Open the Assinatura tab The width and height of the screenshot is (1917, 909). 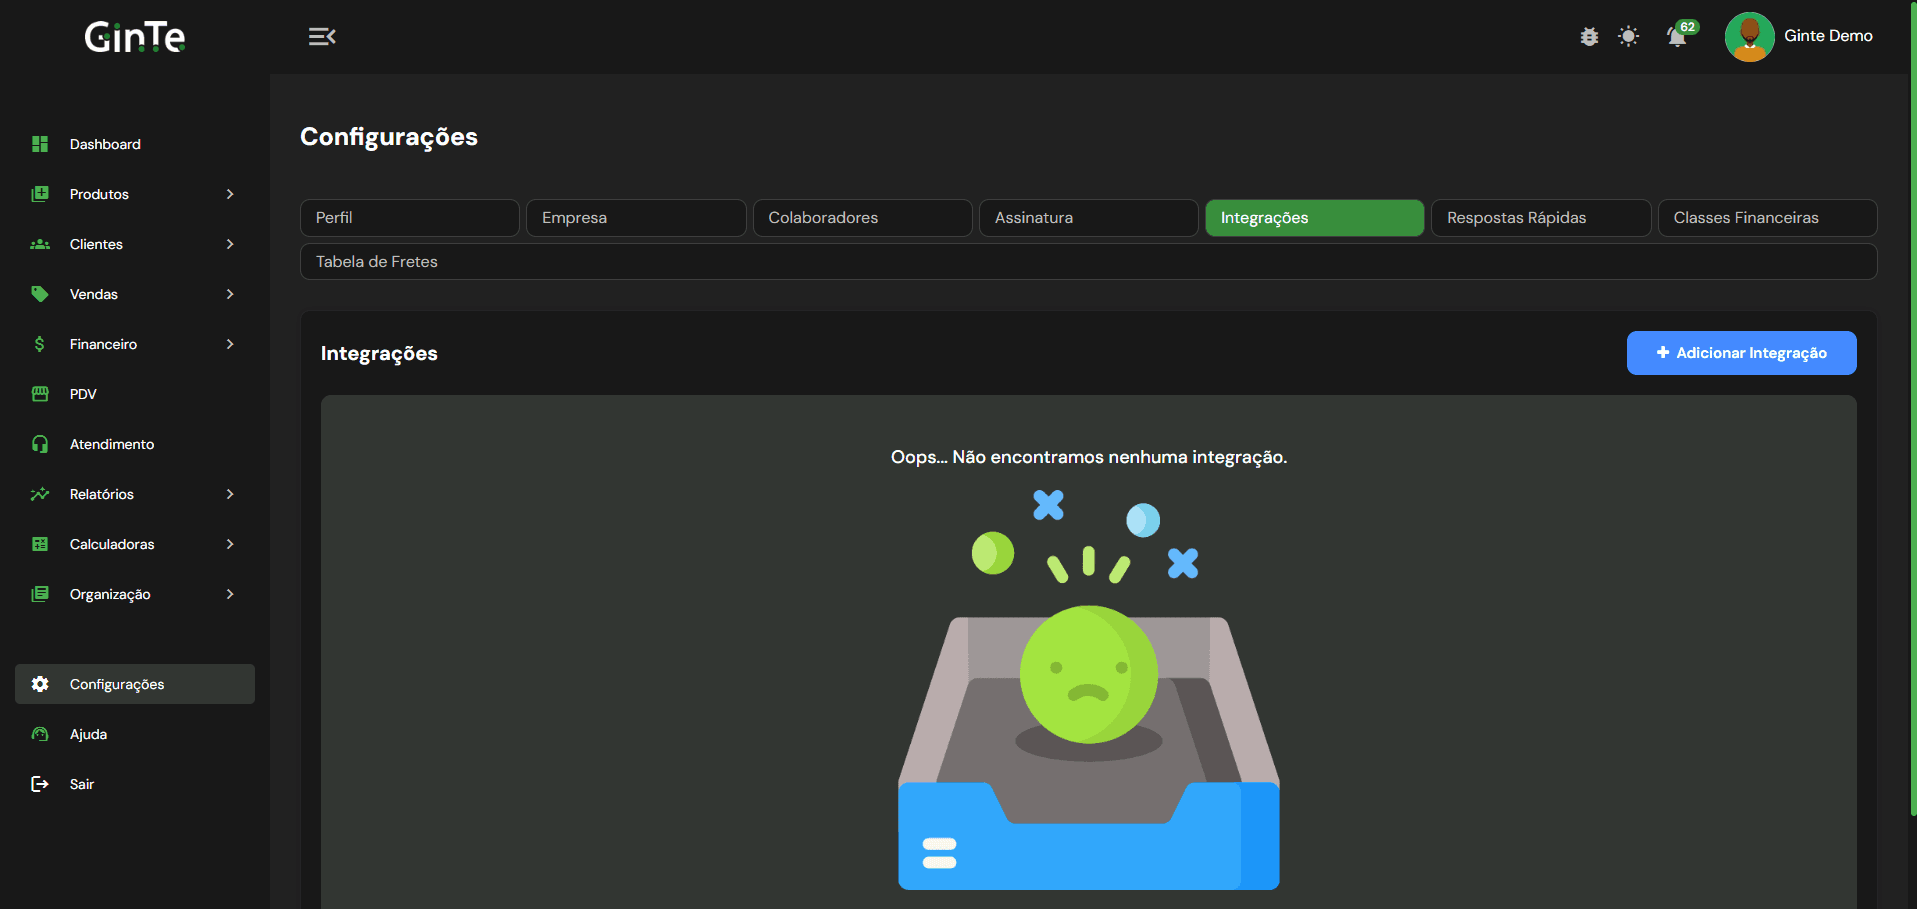[x=1088, y=218]
